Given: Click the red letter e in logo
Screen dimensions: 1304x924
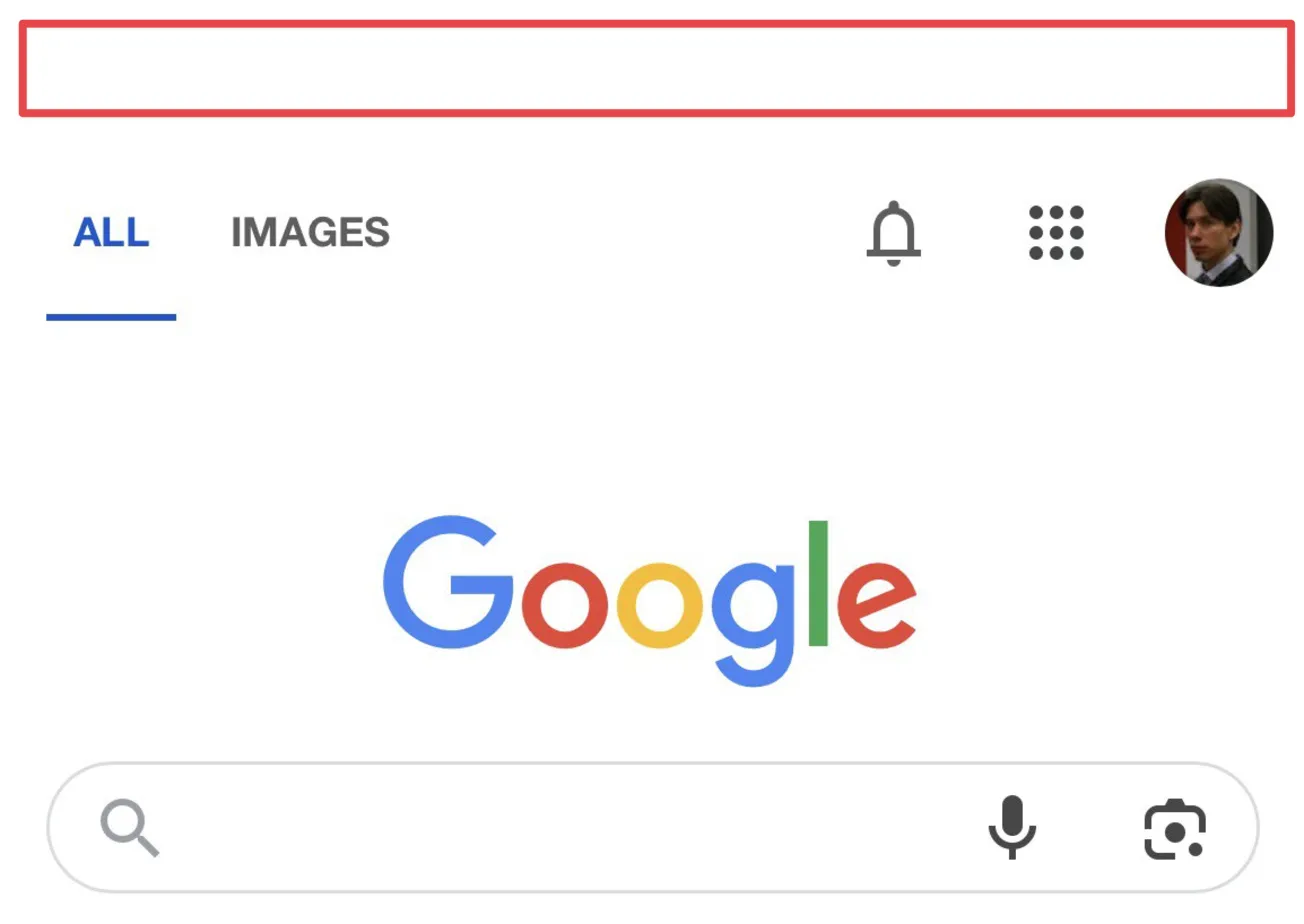Looking at the screenshot, I should point(876,606).
